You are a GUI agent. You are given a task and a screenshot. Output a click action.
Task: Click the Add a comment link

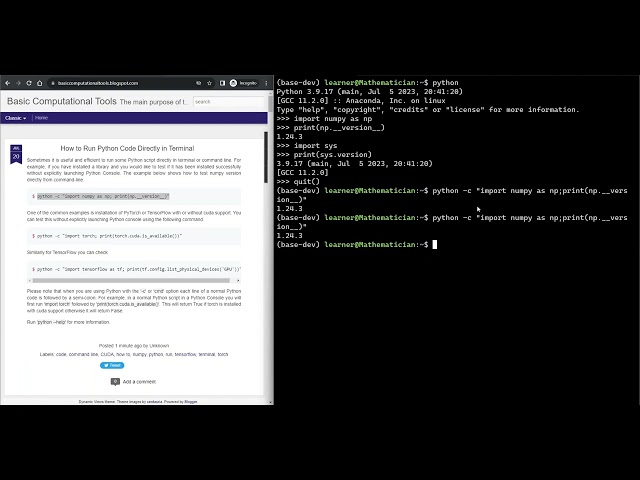(x=139, y=382)
